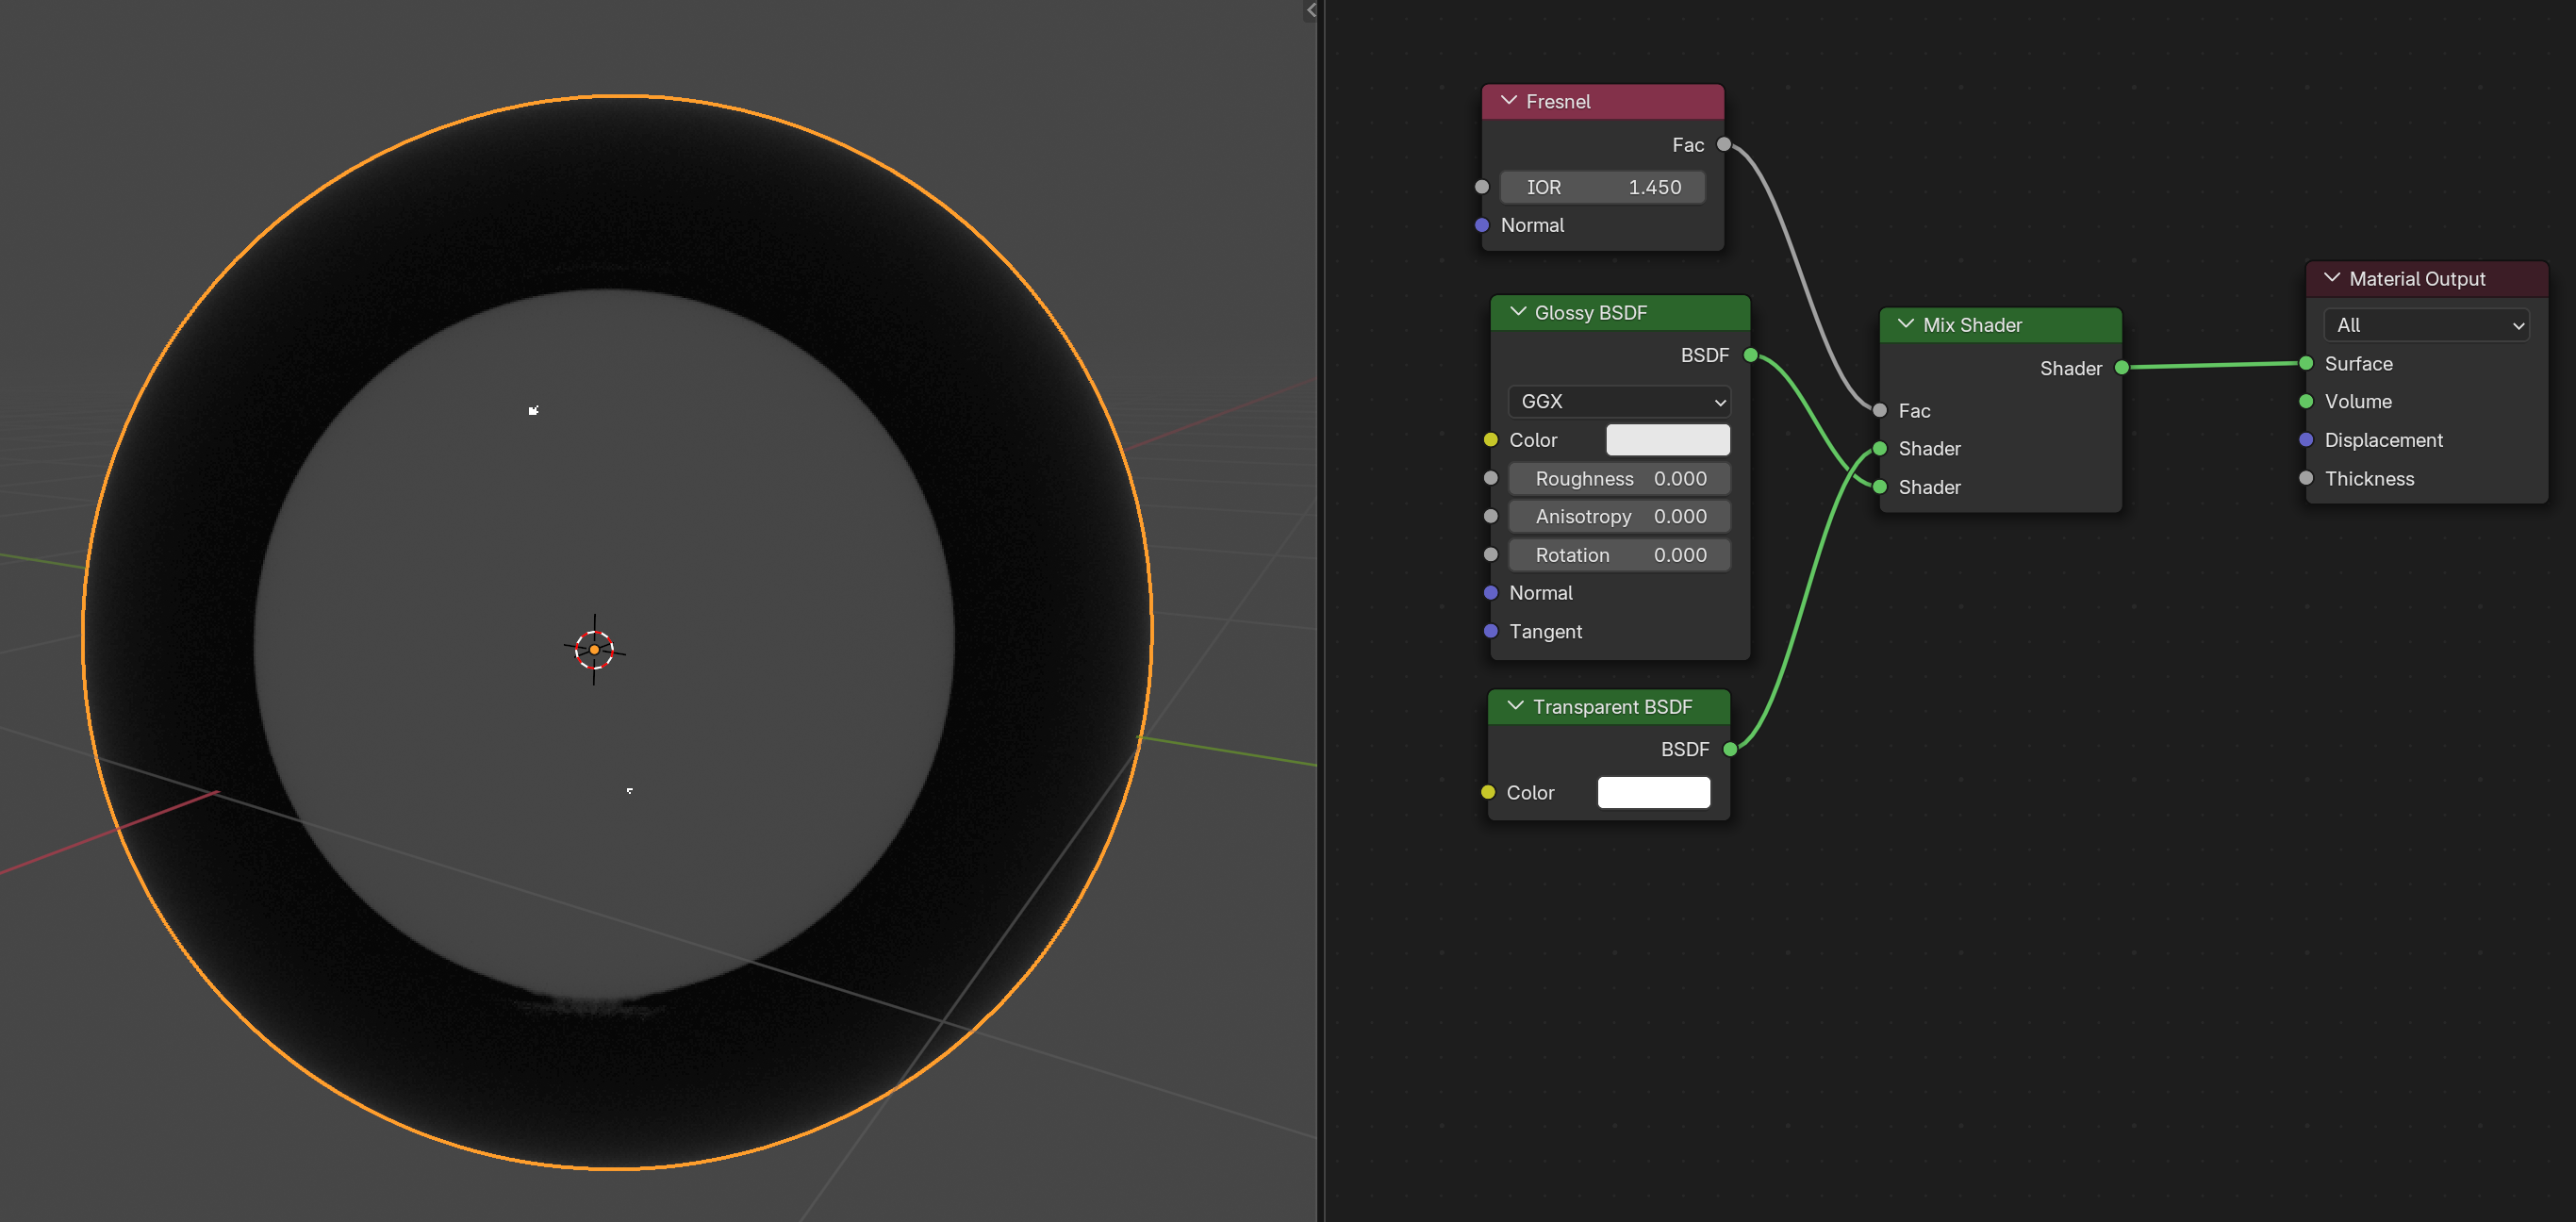Click the Fresnel Fac output socket
2576x1222 pixels.
[x=1723, y=144]
